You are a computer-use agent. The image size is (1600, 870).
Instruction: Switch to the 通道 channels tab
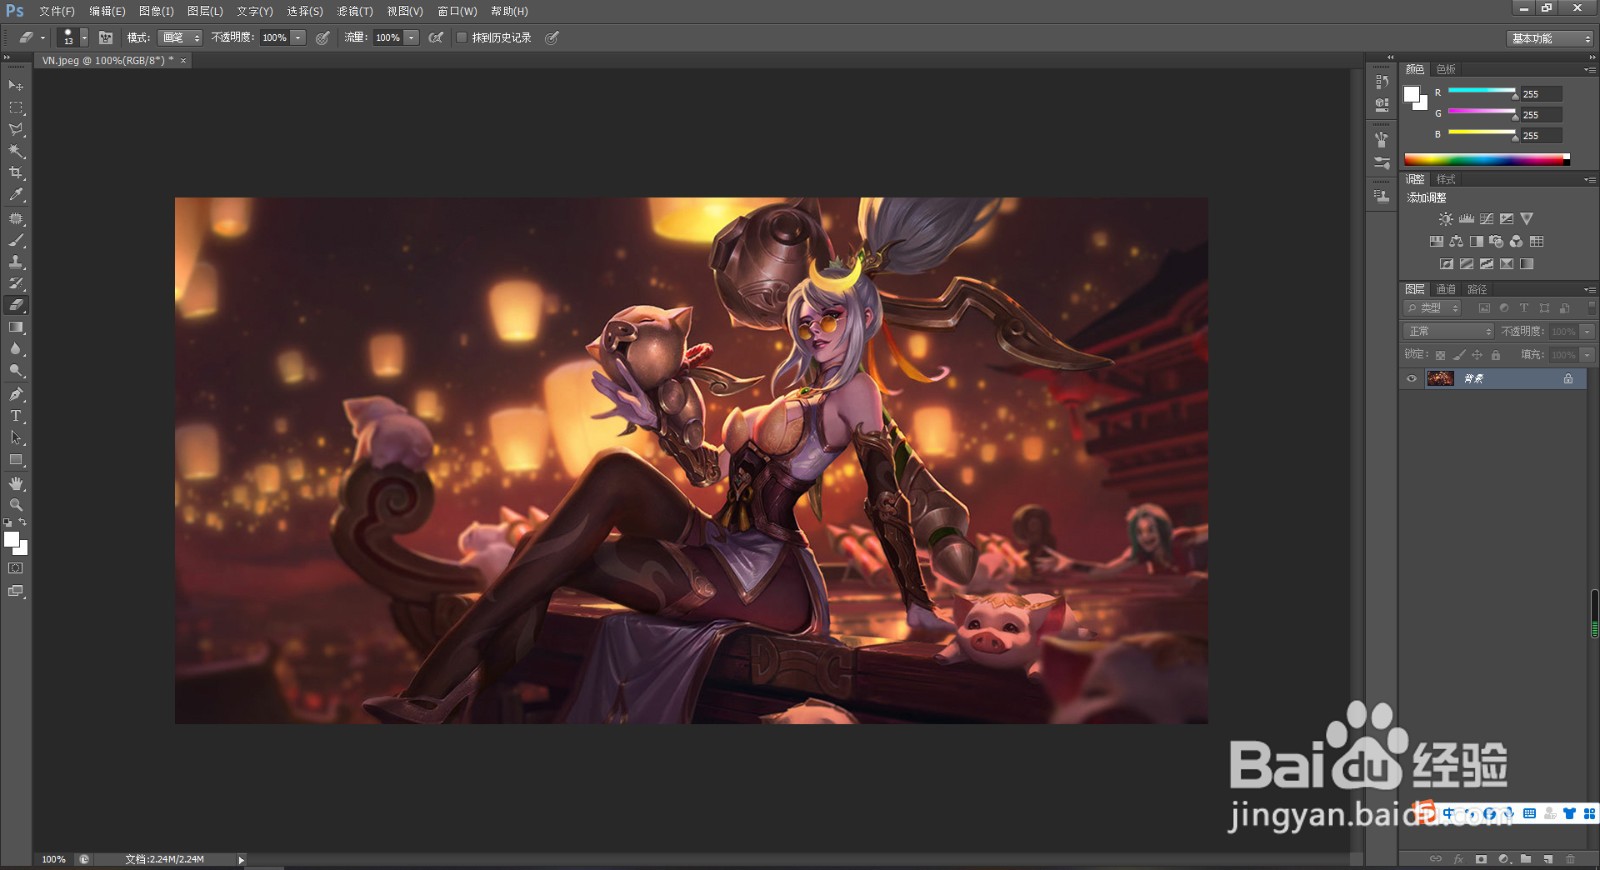pyautogui.click(x=1446, y=289)
